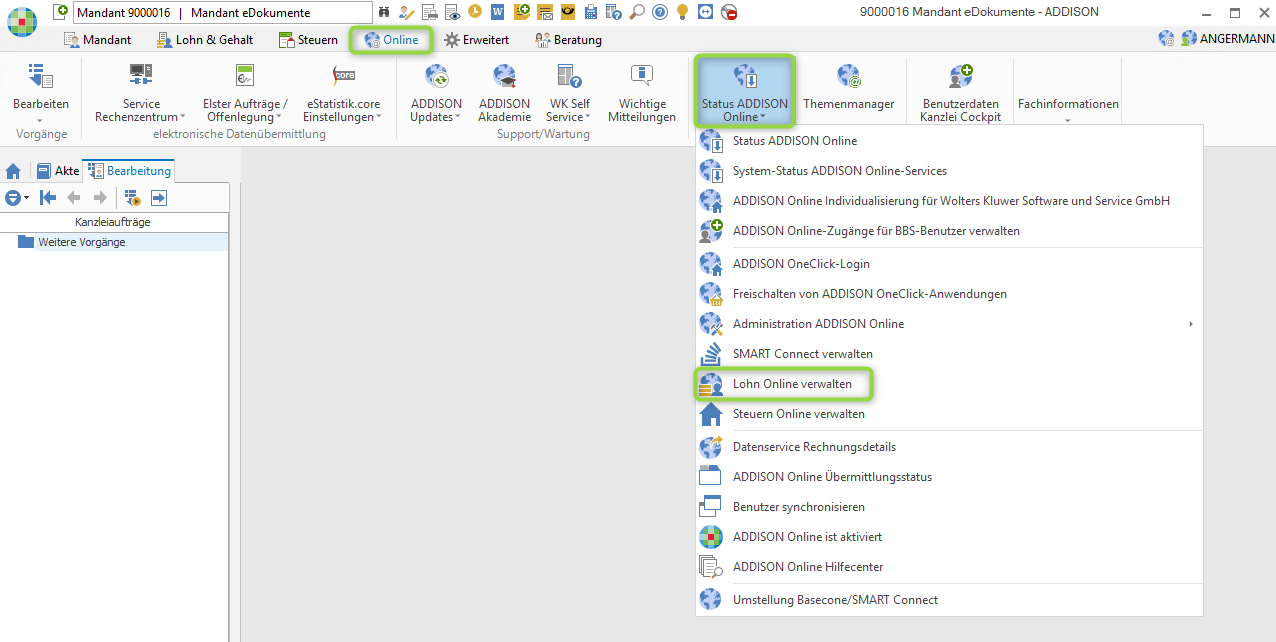This screenshot has height=642, width=1276.
Task: Click the blue remote arrows icon
Action: 706,12
